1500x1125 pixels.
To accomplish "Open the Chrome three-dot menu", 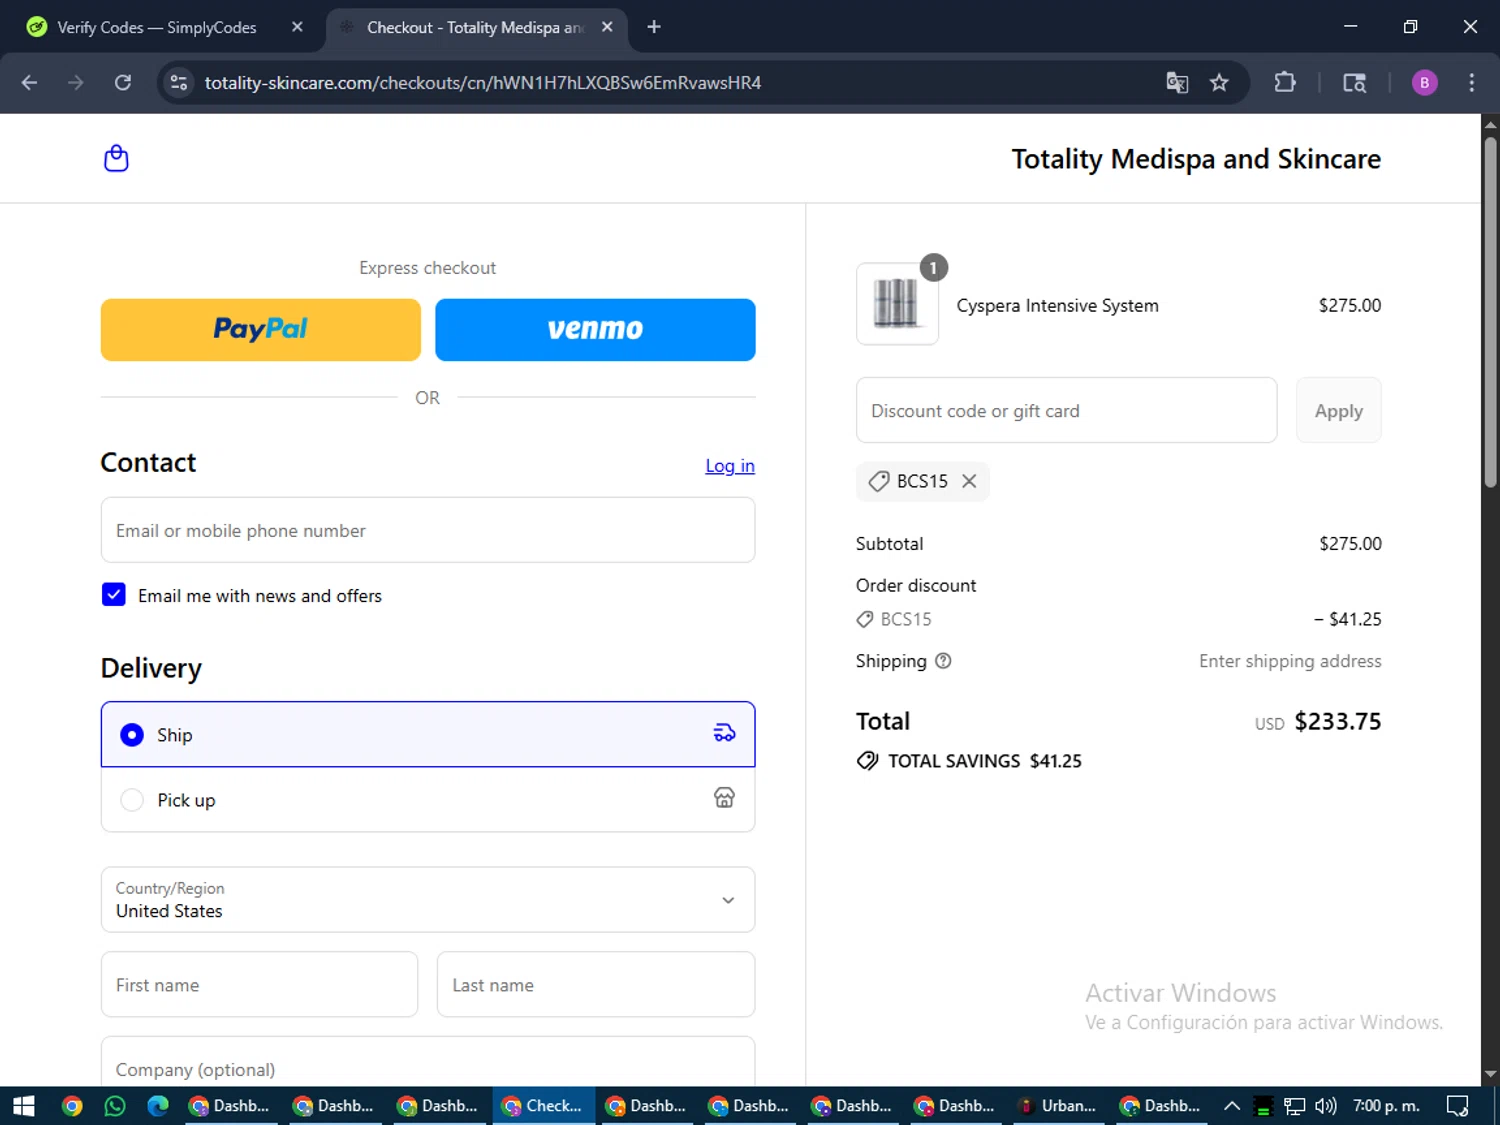I will [x=1471, y=83].
